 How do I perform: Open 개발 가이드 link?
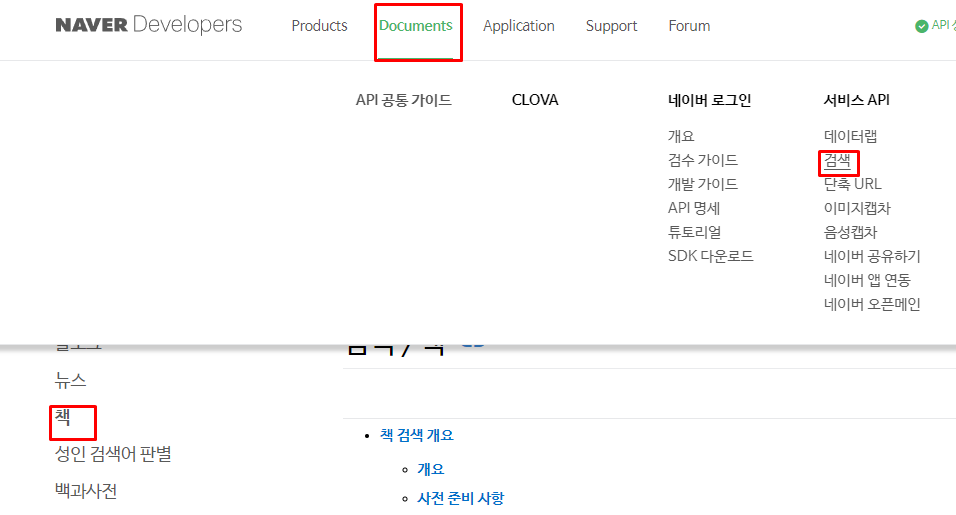pos(703,184)
